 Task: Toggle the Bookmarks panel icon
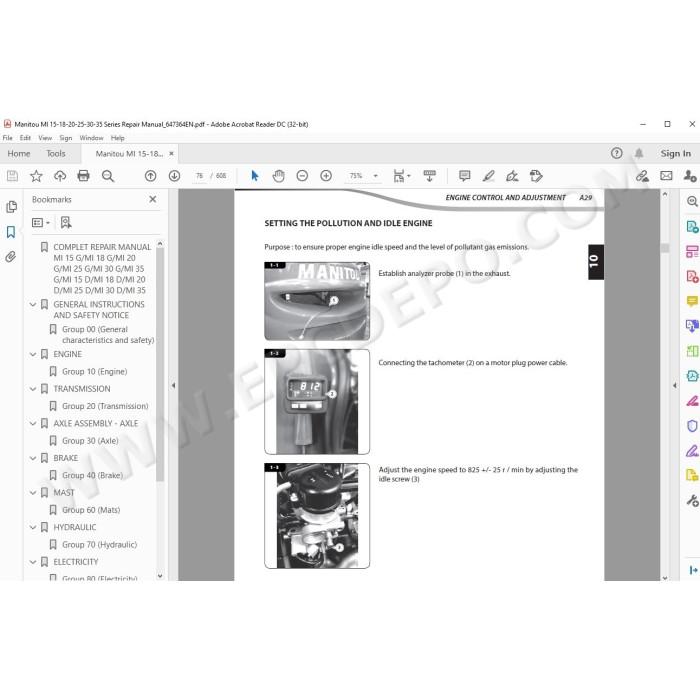point(11,232)
